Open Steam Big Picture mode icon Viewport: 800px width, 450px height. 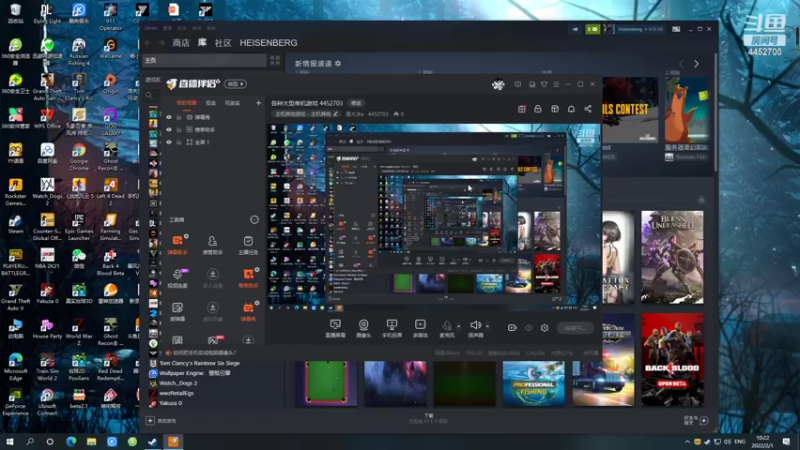point(676,29)
